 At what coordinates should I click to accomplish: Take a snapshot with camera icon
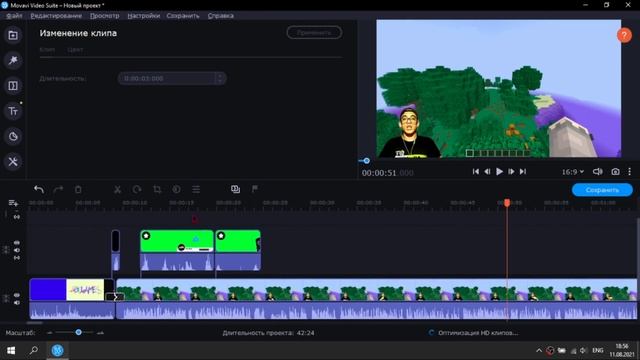pos(616,172)
